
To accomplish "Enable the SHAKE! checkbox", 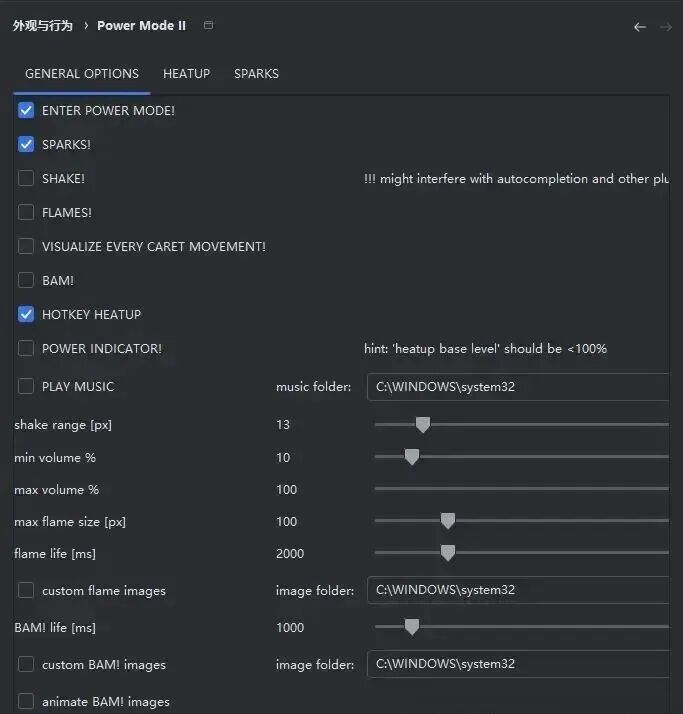I will 26,178.
